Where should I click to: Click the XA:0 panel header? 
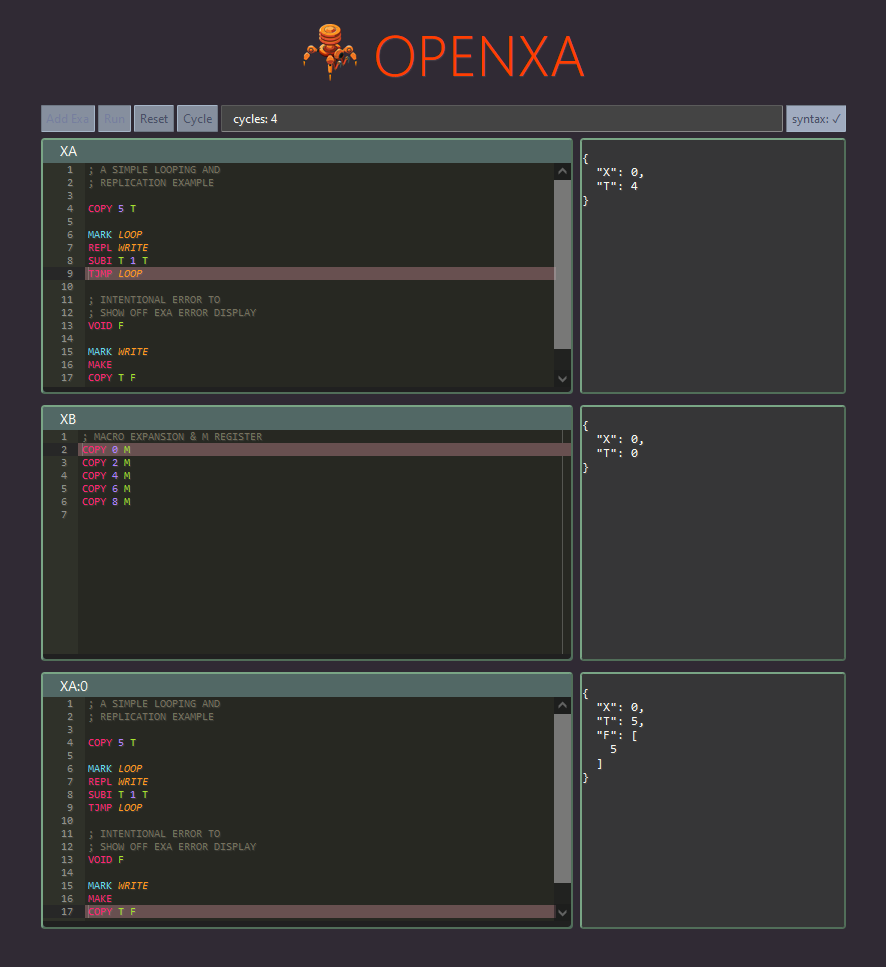click(307, 686)
